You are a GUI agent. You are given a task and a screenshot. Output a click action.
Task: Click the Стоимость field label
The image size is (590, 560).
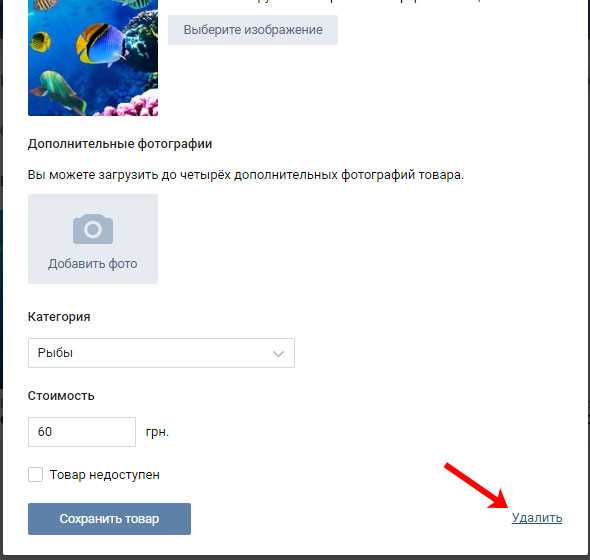tap(61, 396)
